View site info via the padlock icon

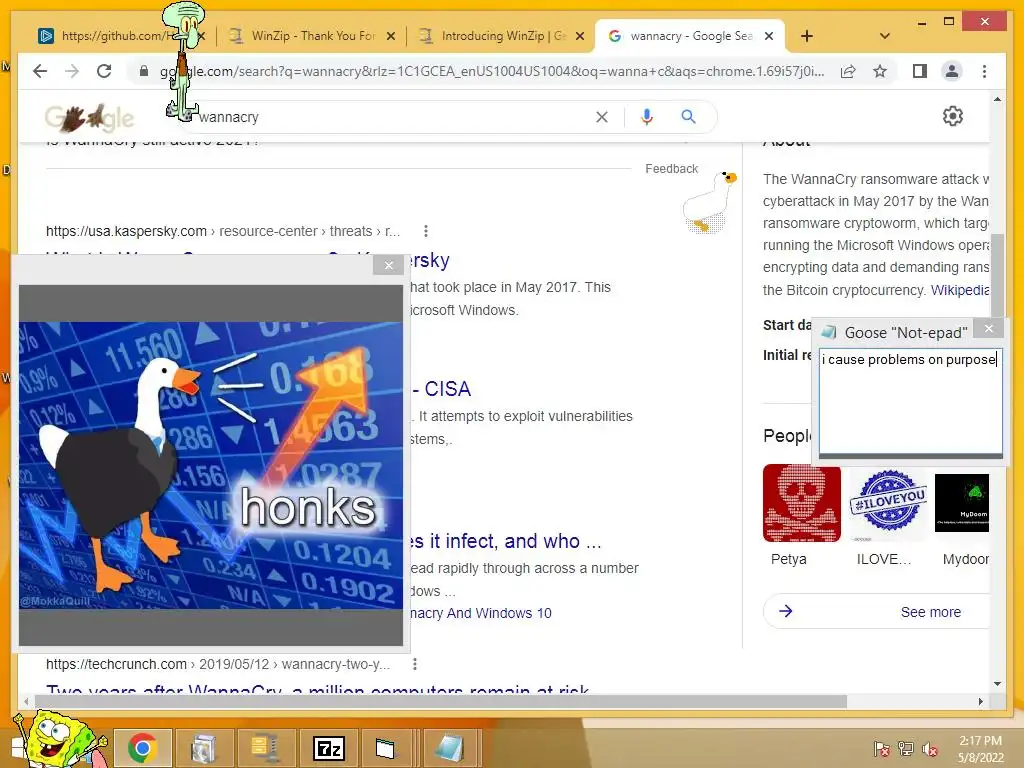pos(144,71)
